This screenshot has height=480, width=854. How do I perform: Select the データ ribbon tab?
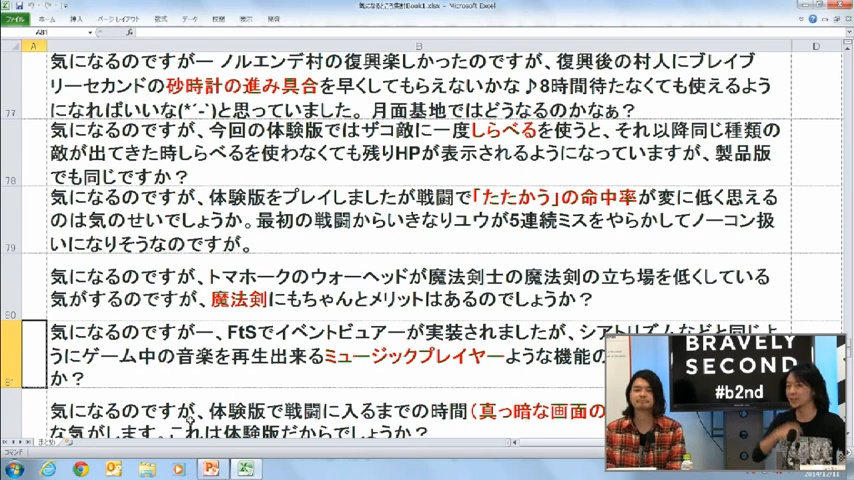point(190,19)
